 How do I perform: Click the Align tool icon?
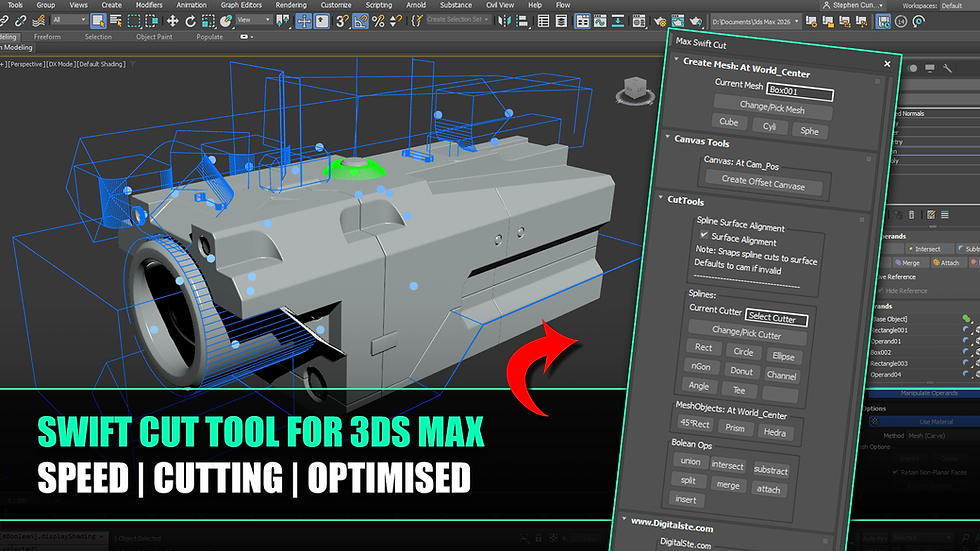[x=522, y=21]
